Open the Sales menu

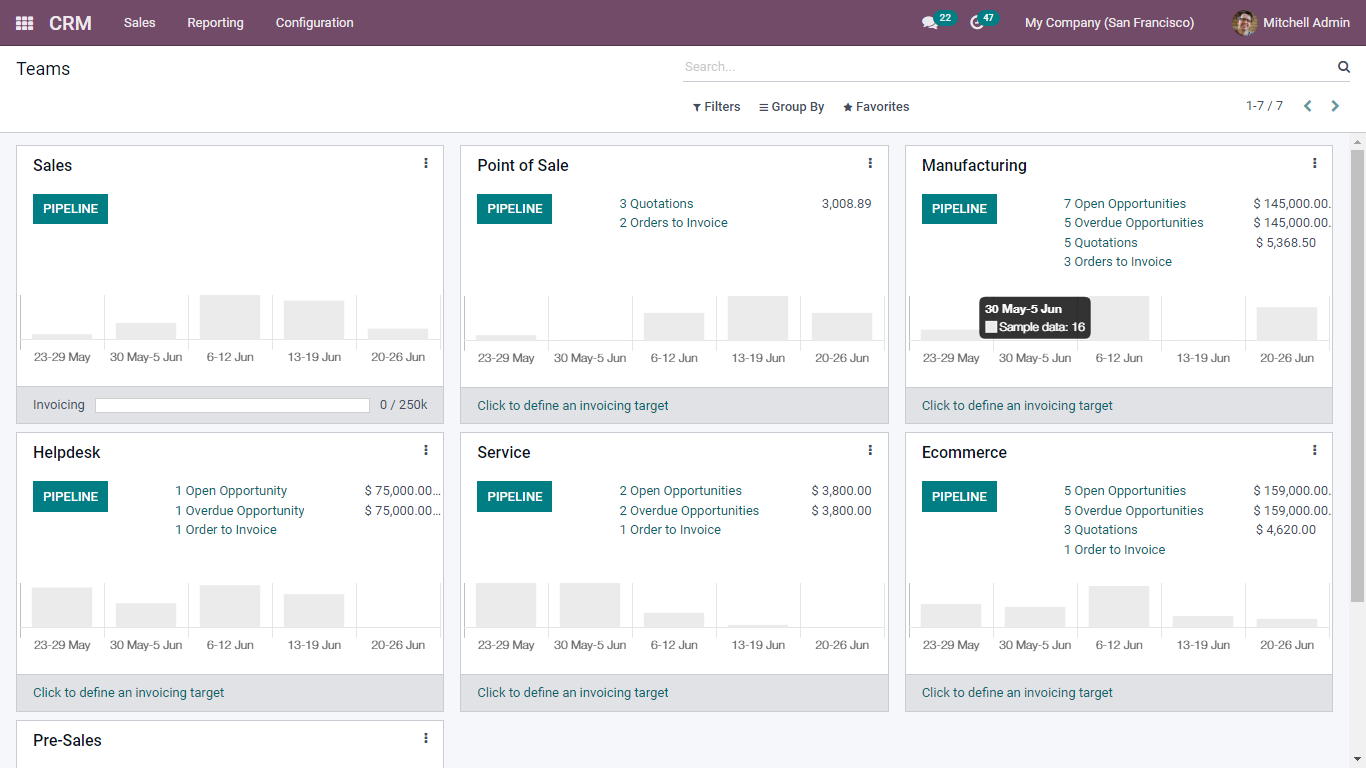tap(140, 23)
